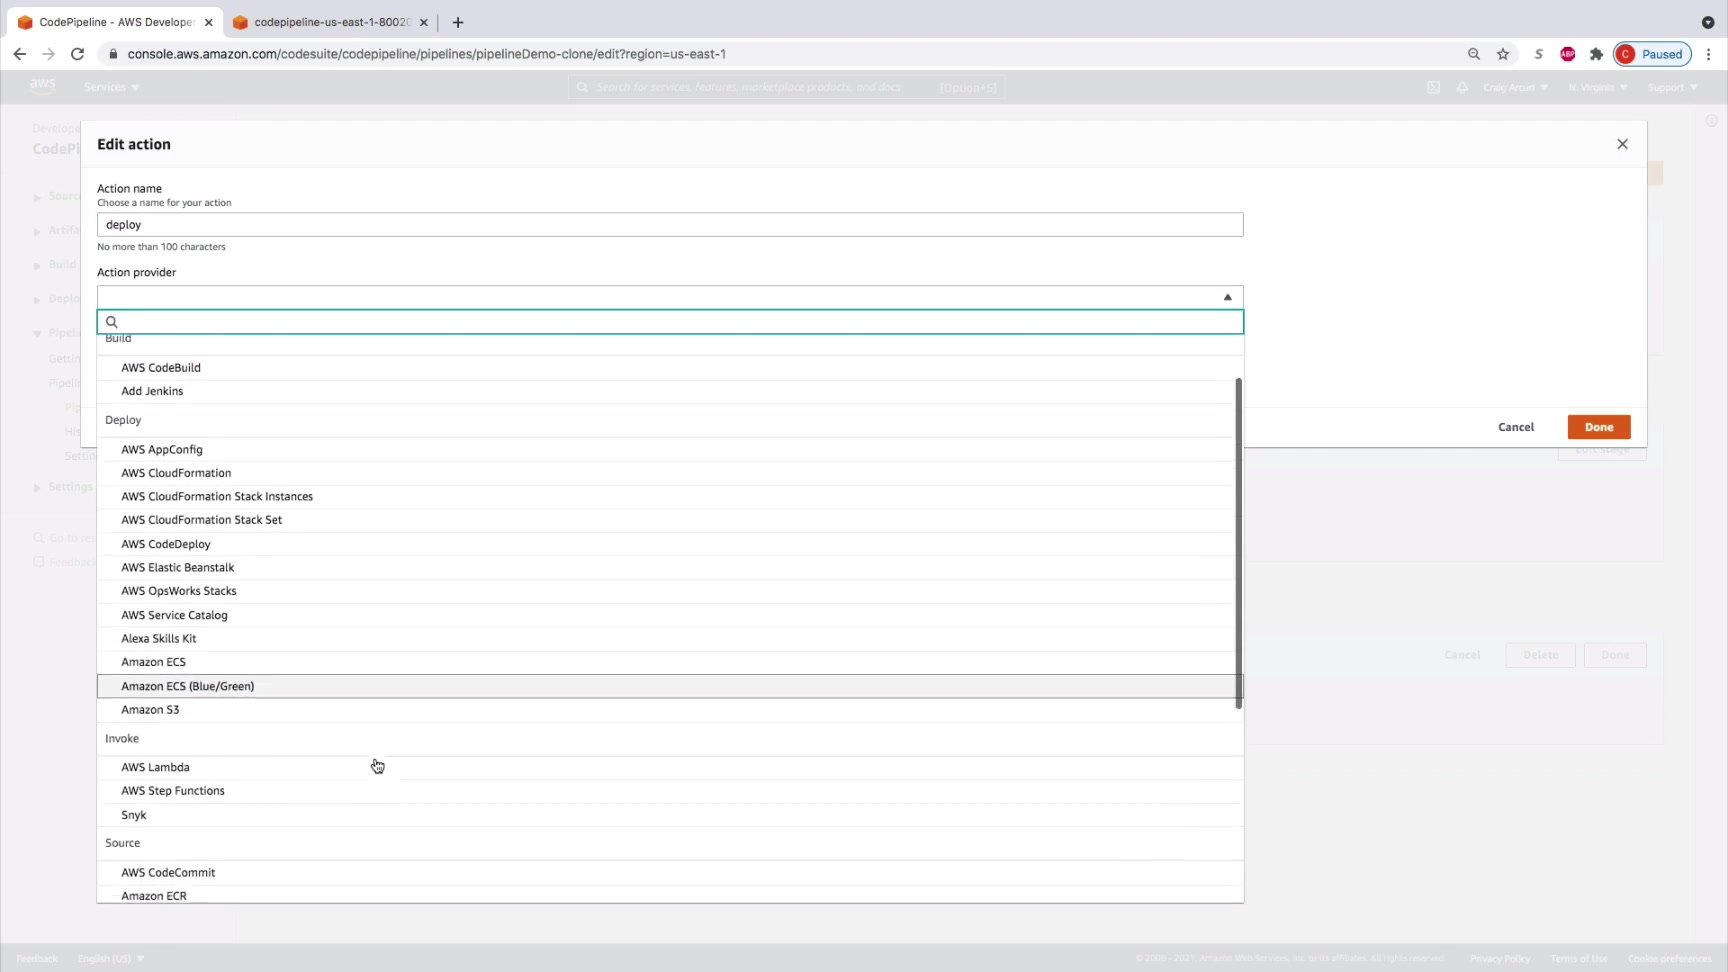1728x972 pixels.
Task: Open the browser extensions puzzle icon
Action: pos(1596,54)
